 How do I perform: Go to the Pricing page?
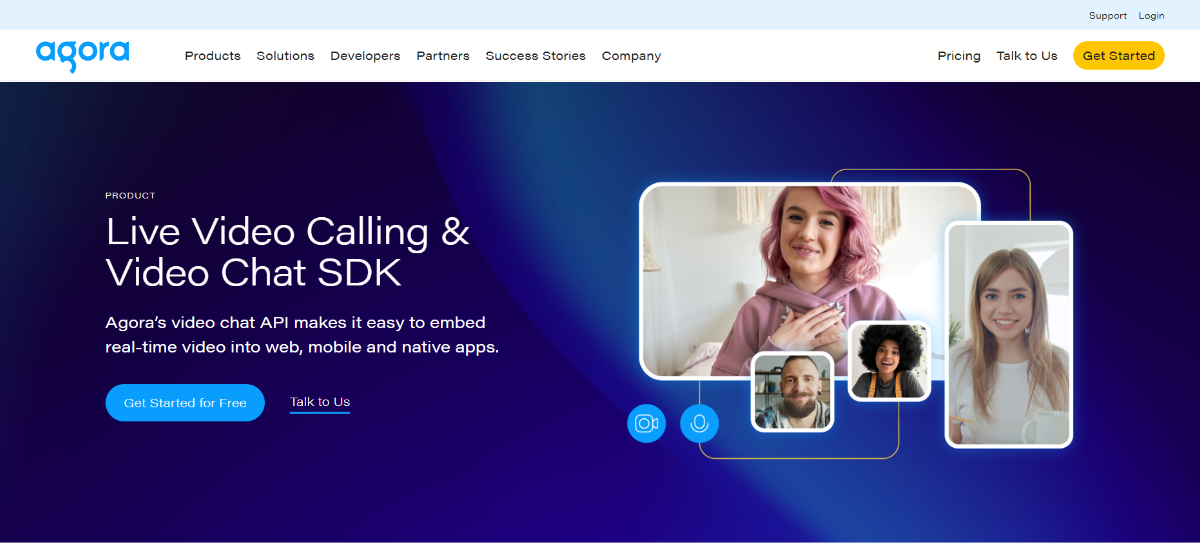(959, 56)
